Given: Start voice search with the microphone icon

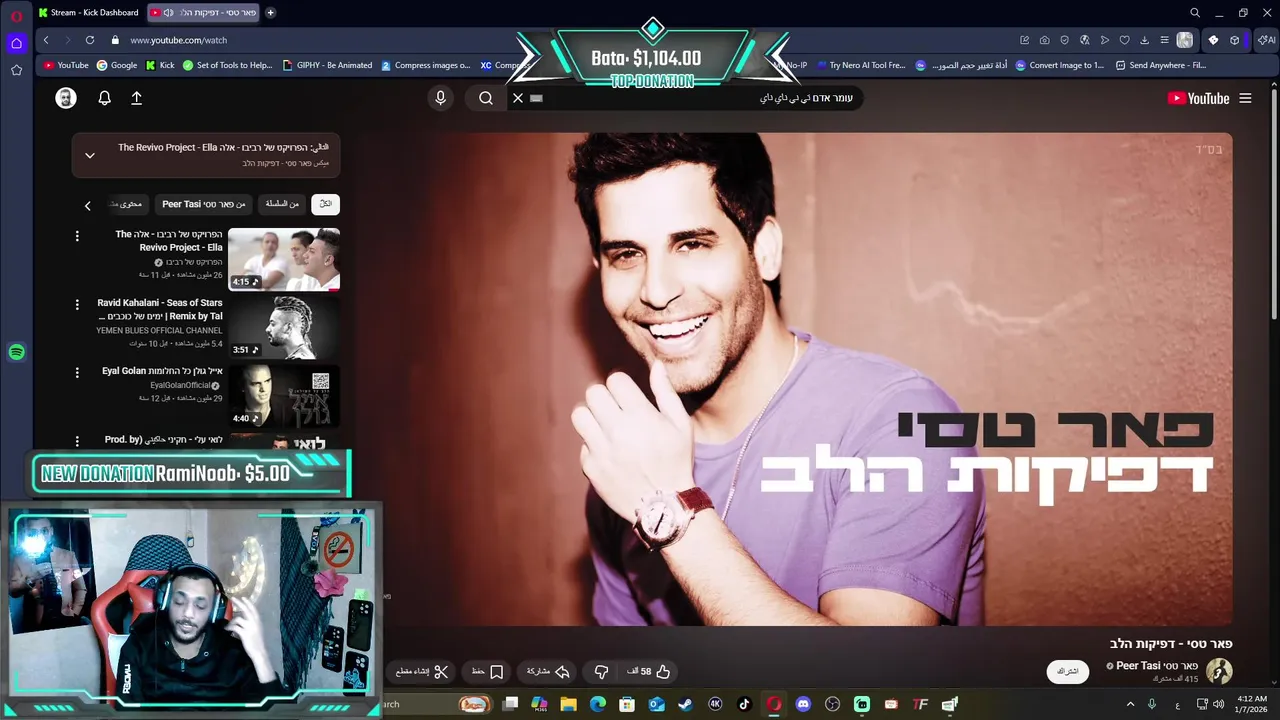Looking at the screenshot, I should coord(440,98).
